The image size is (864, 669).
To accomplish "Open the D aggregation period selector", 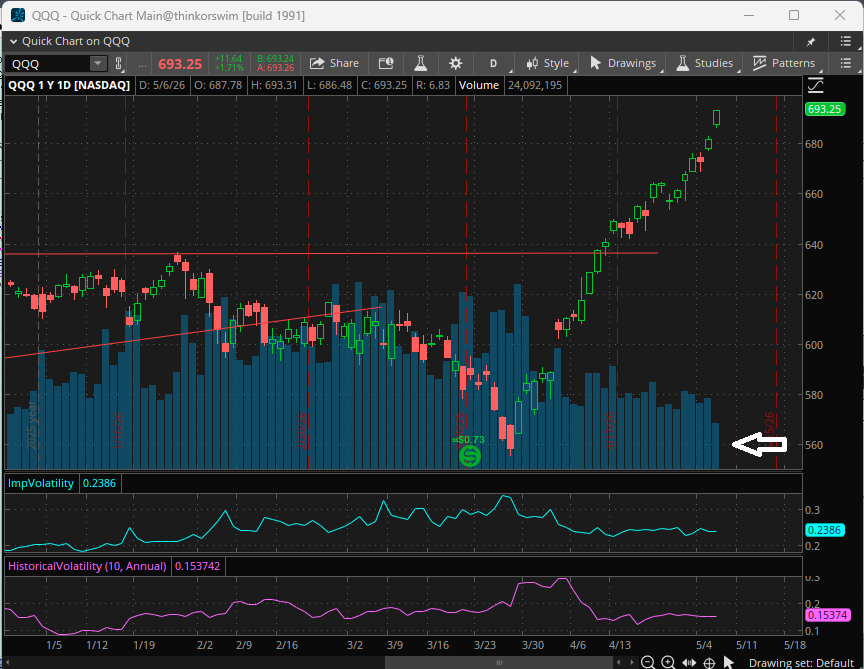I will [x=494, y=63].
